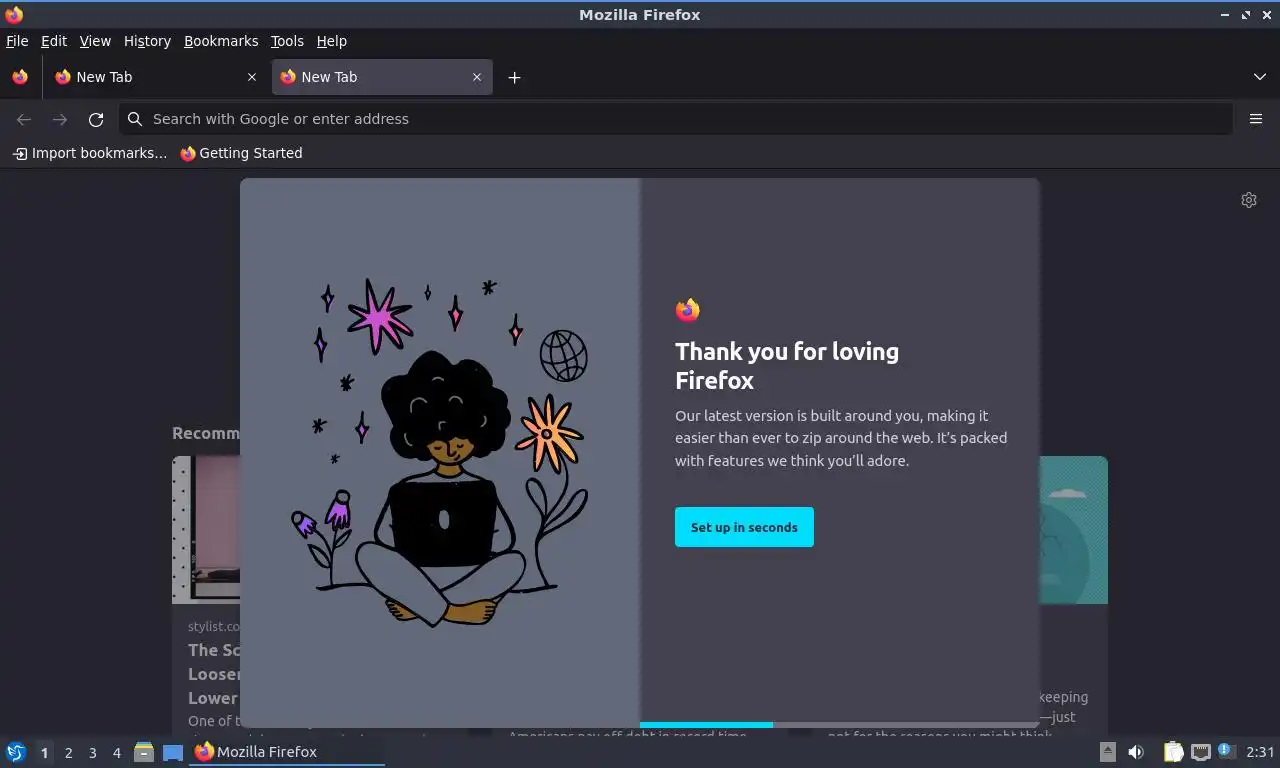Screen dimensions: 1280x768
Task: Open the hamburger application menu
Action: (x=1256, y=119)
